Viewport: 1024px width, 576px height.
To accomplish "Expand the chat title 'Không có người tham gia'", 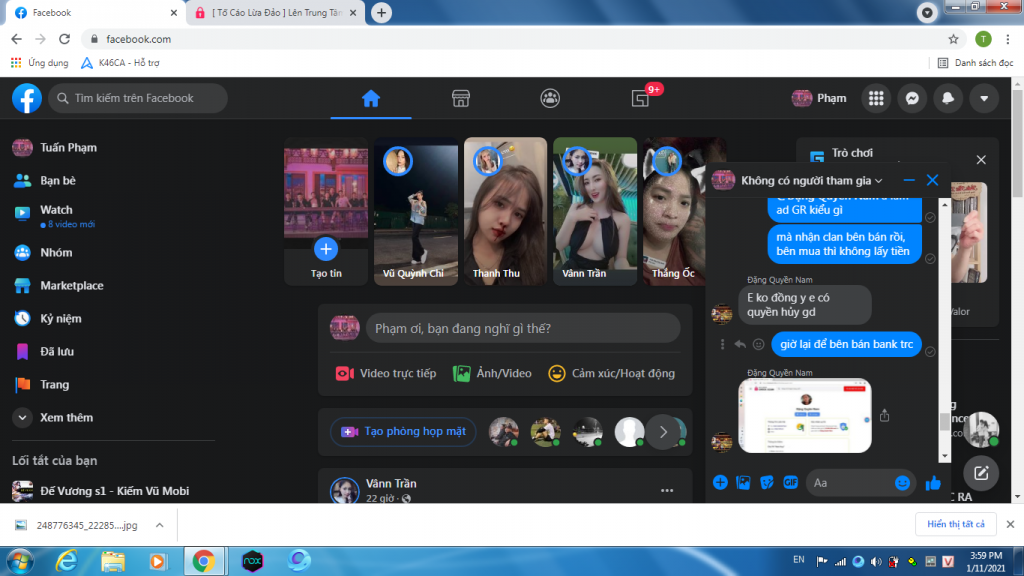I will coord(811,181).
